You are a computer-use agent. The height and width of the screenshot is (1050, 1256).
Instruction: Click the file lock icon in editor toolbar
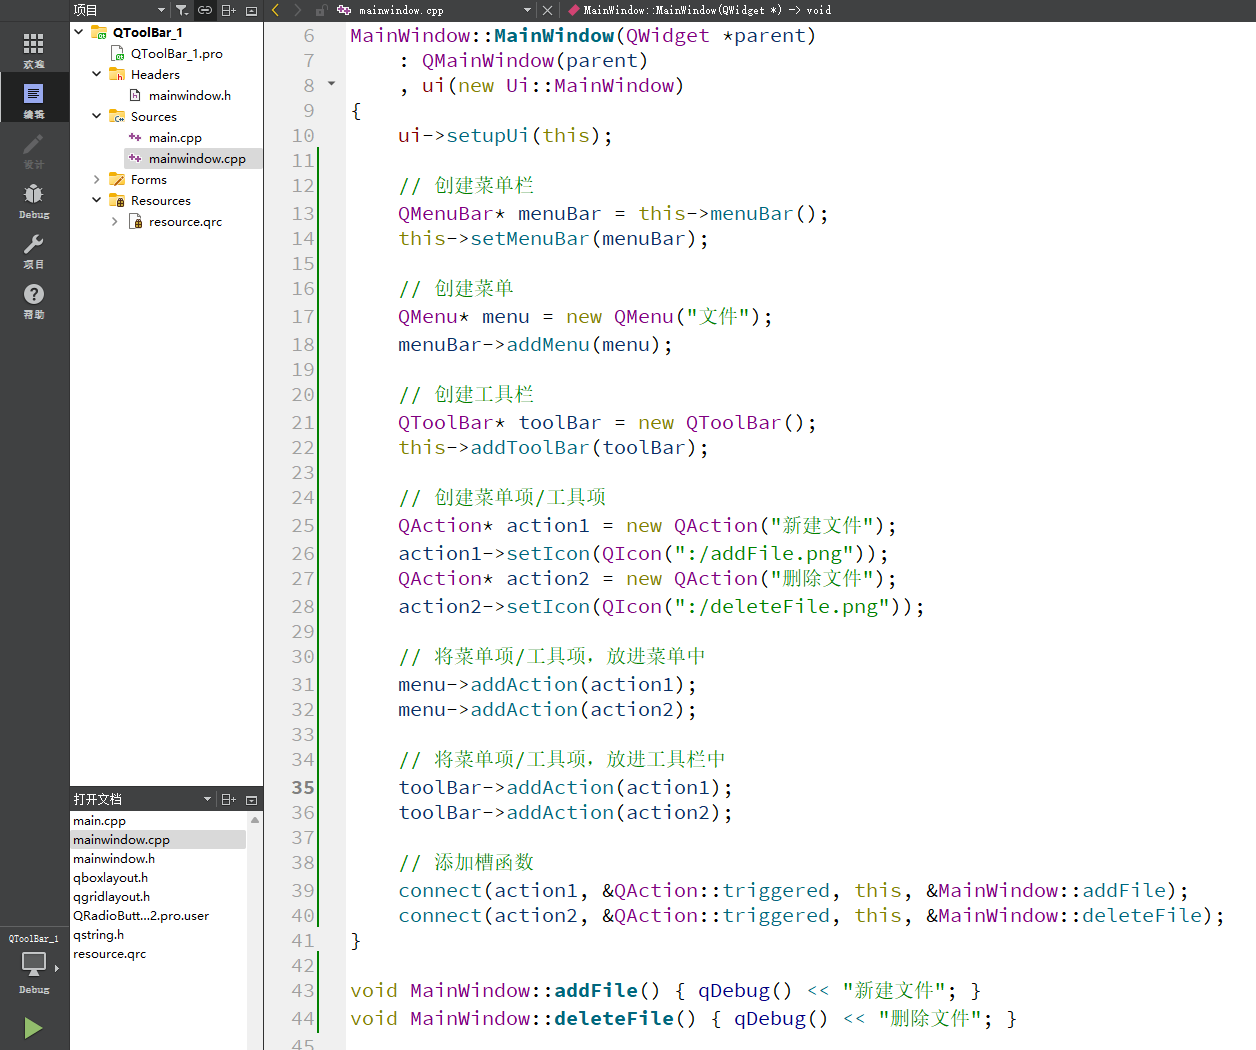pyautogui.click(x=321, y=10)
